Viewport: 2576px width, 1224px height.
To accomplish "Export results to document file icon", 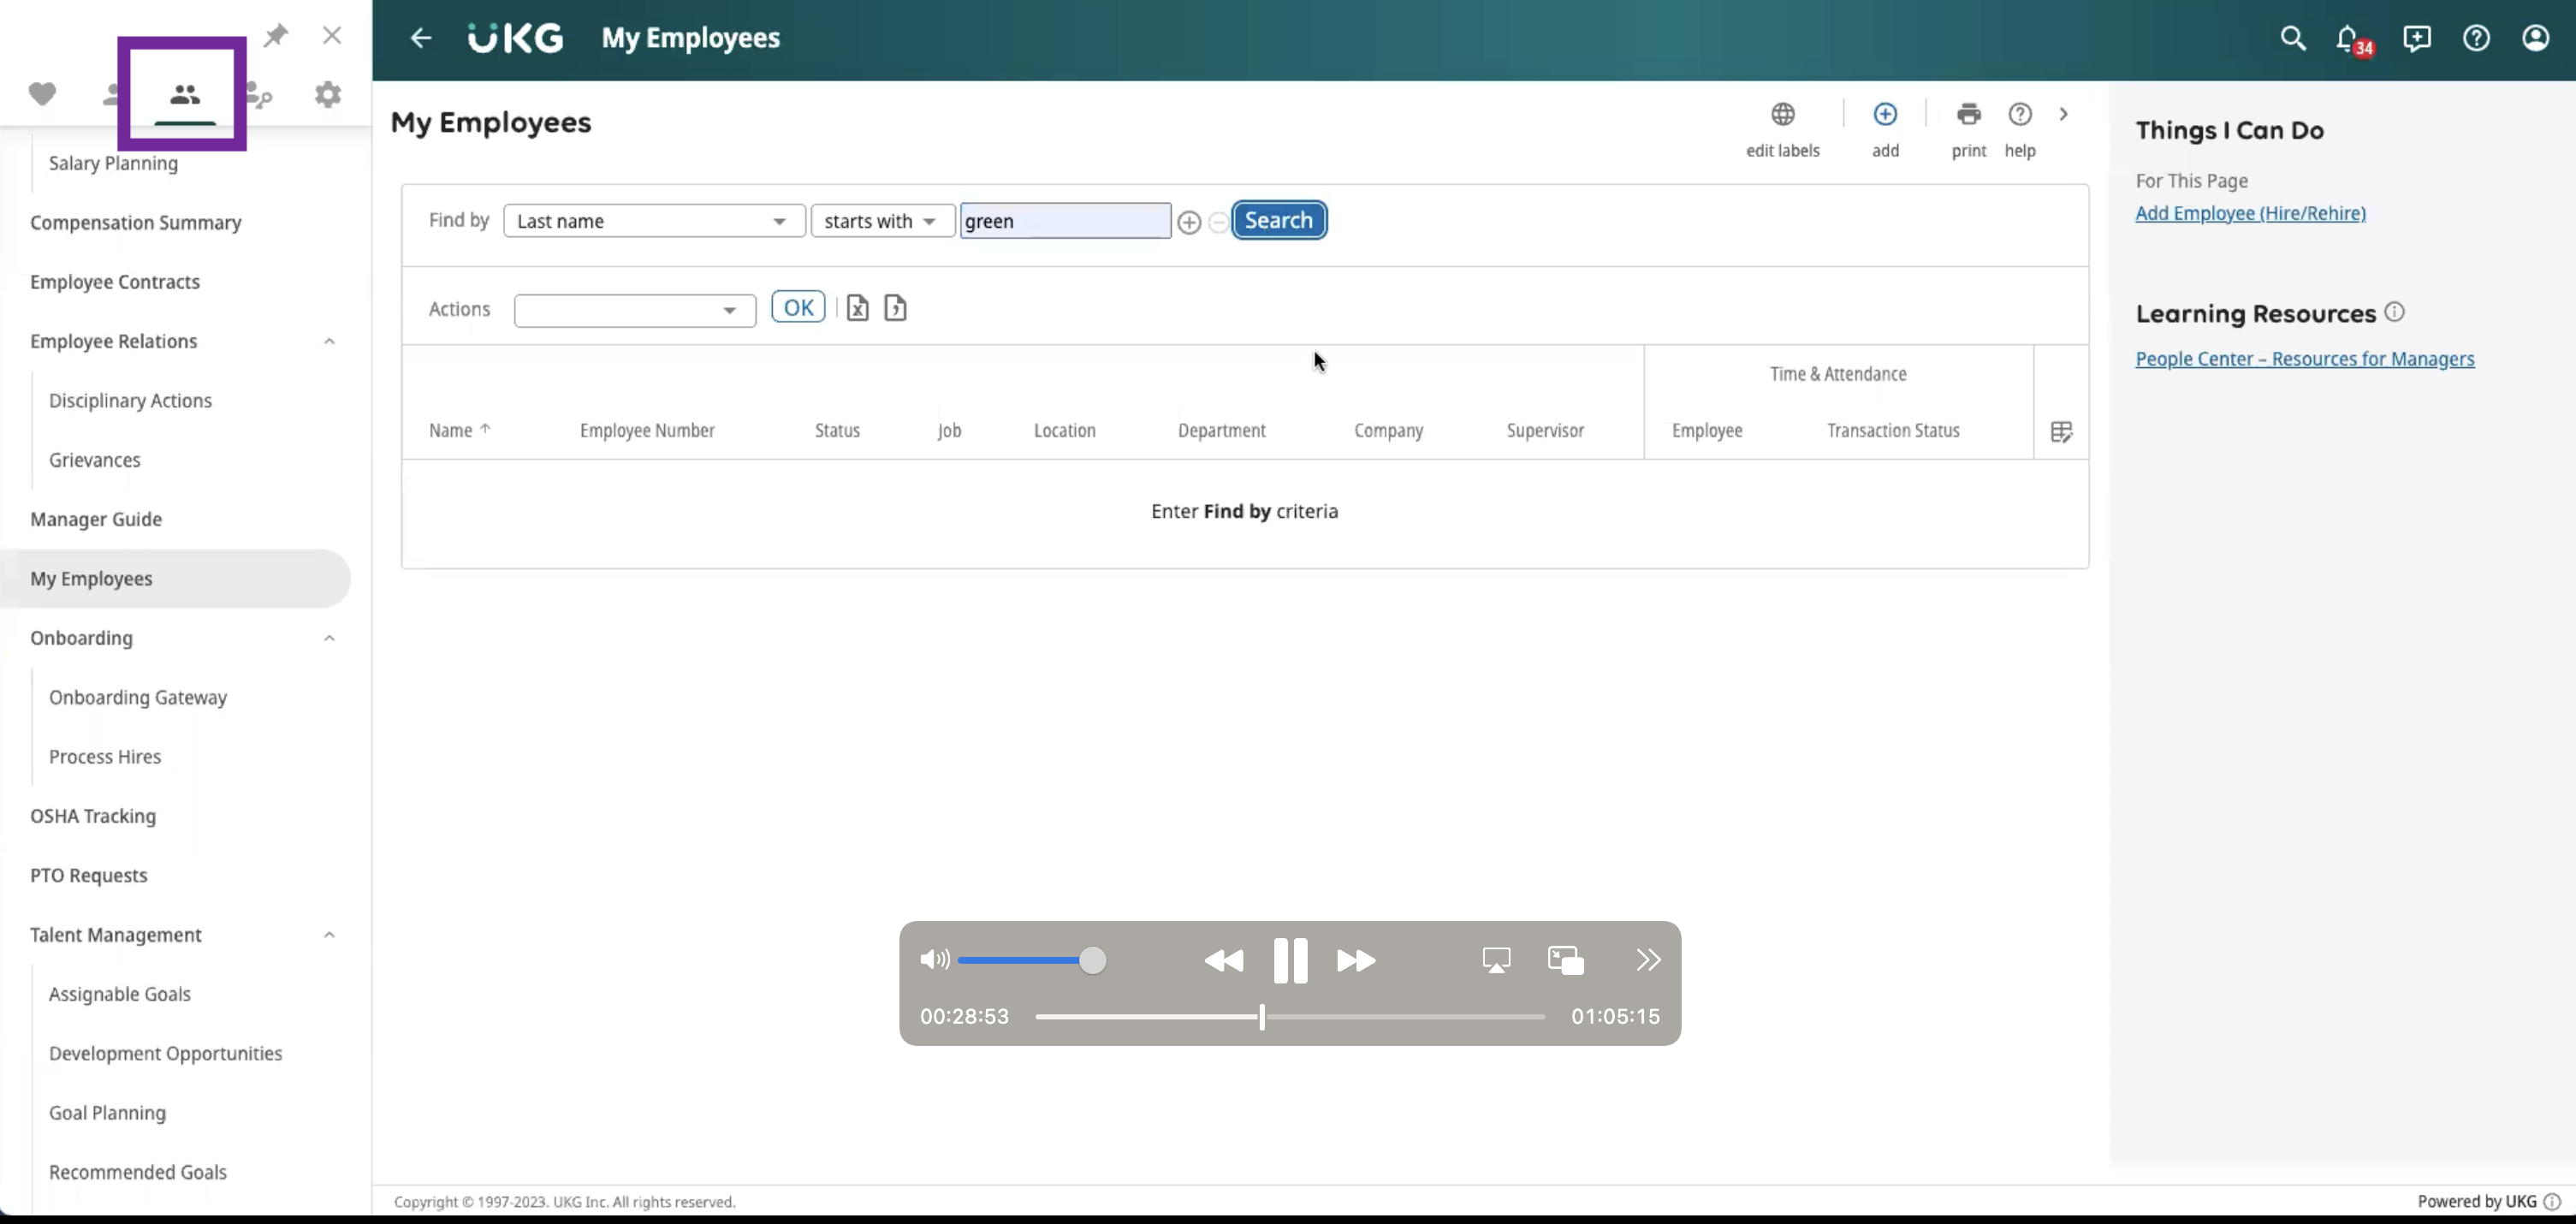I will pyautogui.click(x=895, y=308).
